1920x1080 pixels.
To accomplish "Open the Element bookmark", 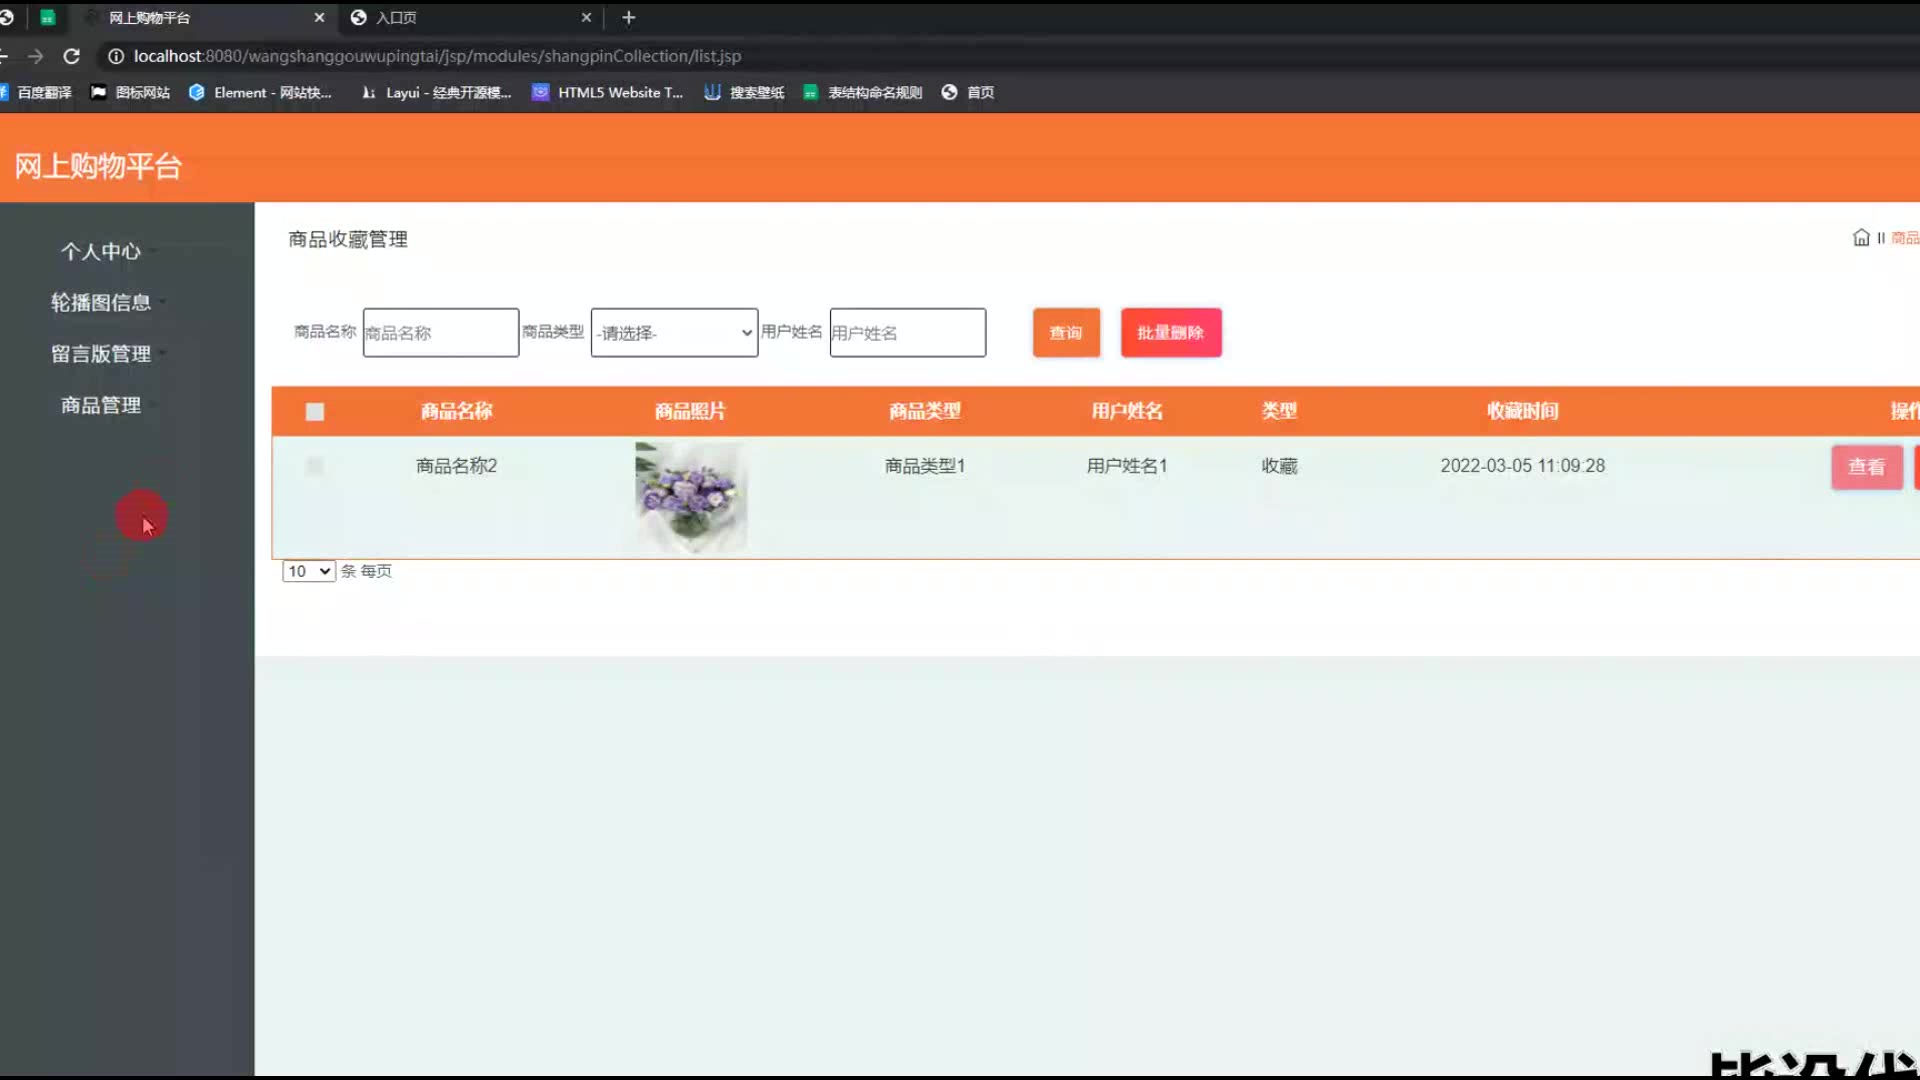I will 260,92.
